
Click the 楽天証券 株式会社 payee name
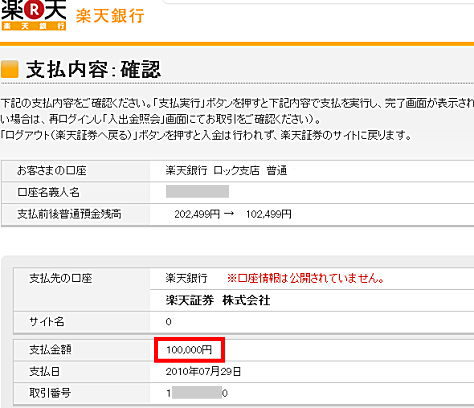(x=218, y=300)
